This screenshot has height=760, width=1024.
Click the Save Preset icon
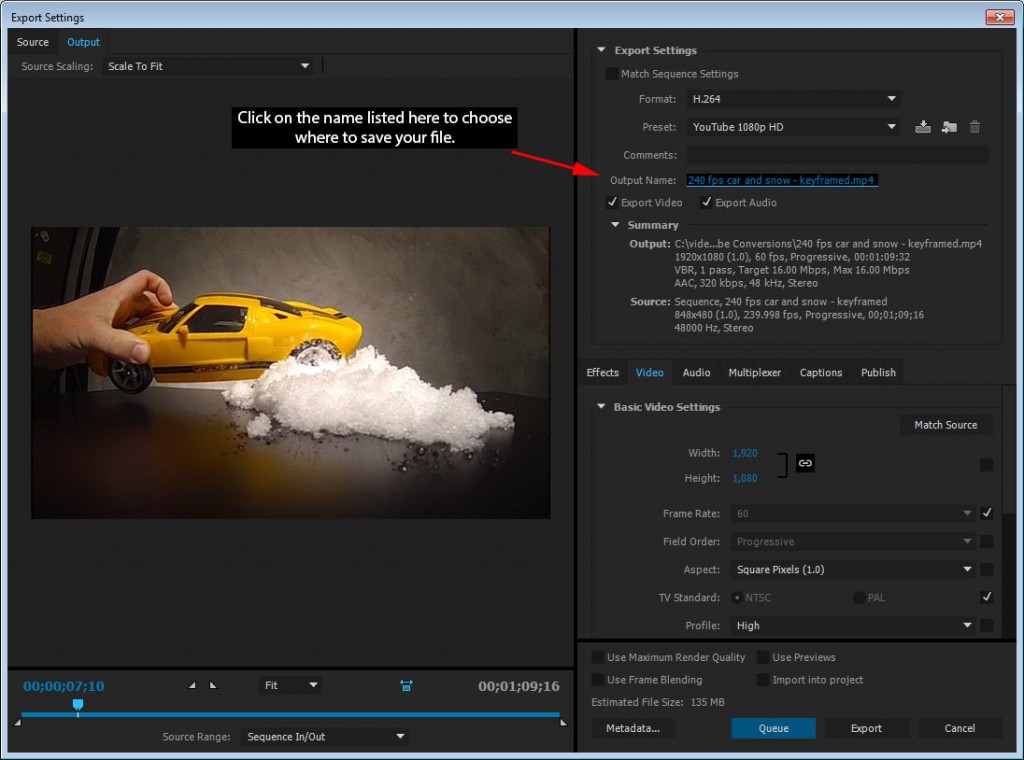(x=923, y=127)
